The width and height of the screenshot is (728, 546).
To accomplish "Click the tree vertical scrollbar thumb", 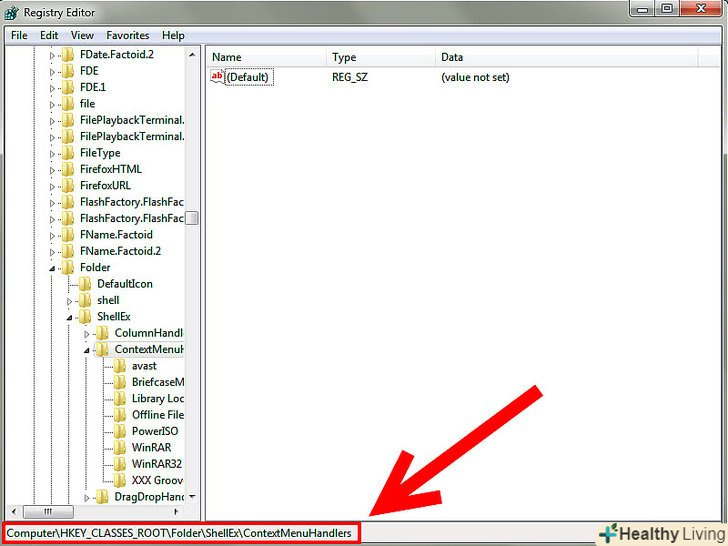I will click(192, 218).
